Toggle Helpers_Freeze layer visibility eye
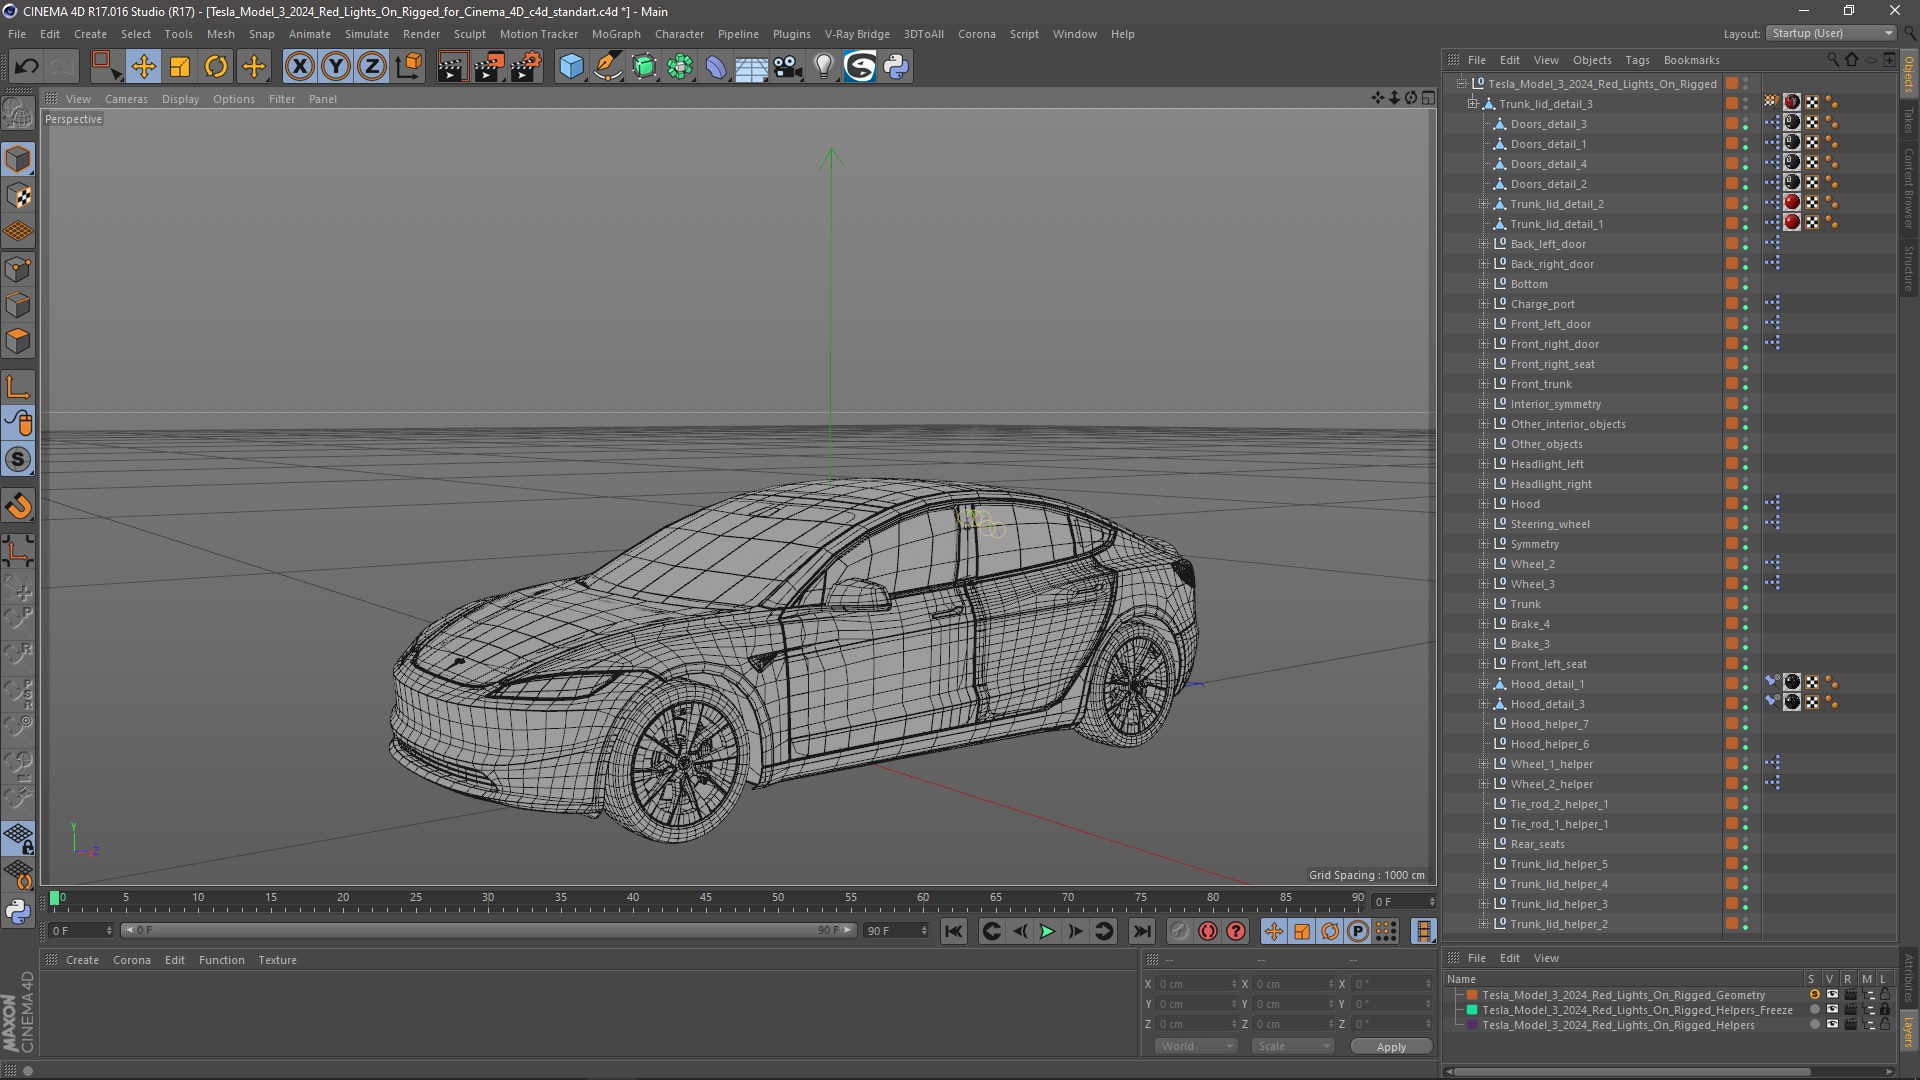The height and width of the screenshot is (1080, 1920). (1832, 1010)
